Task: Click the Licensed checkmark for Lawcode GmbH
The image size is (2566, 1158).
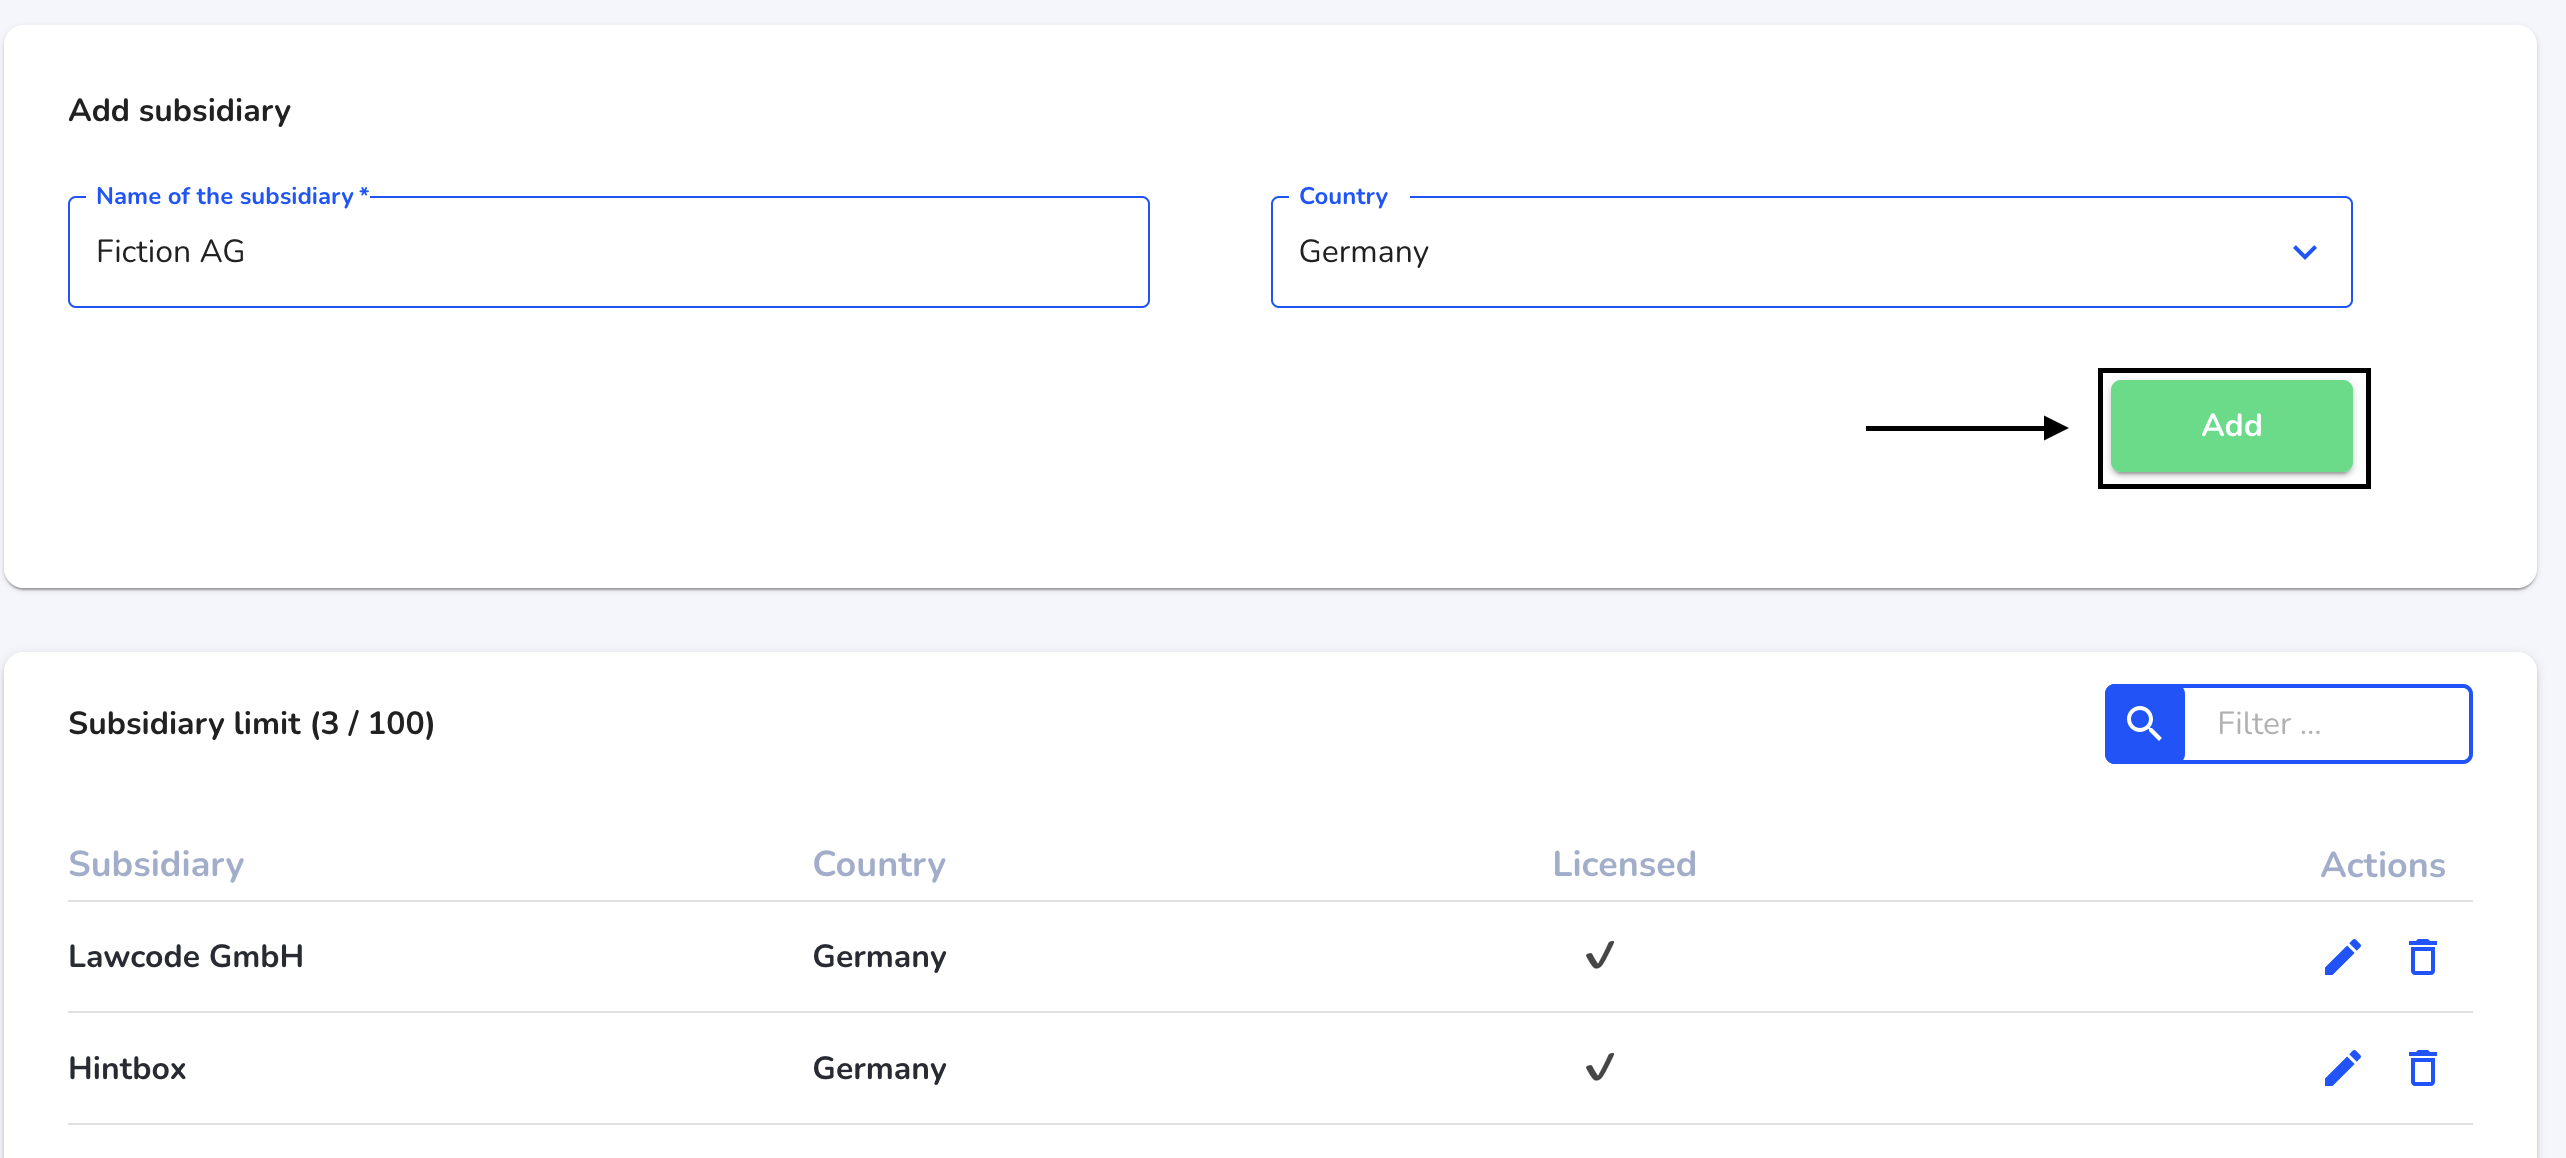Action: 1600,956
